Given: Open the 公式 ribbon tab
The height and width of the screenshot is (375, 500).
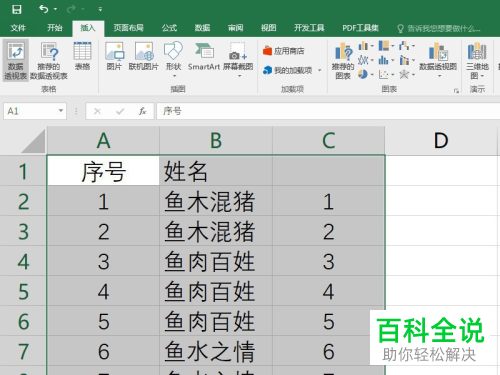Looking at the screenshot, I should pos(169,28).
